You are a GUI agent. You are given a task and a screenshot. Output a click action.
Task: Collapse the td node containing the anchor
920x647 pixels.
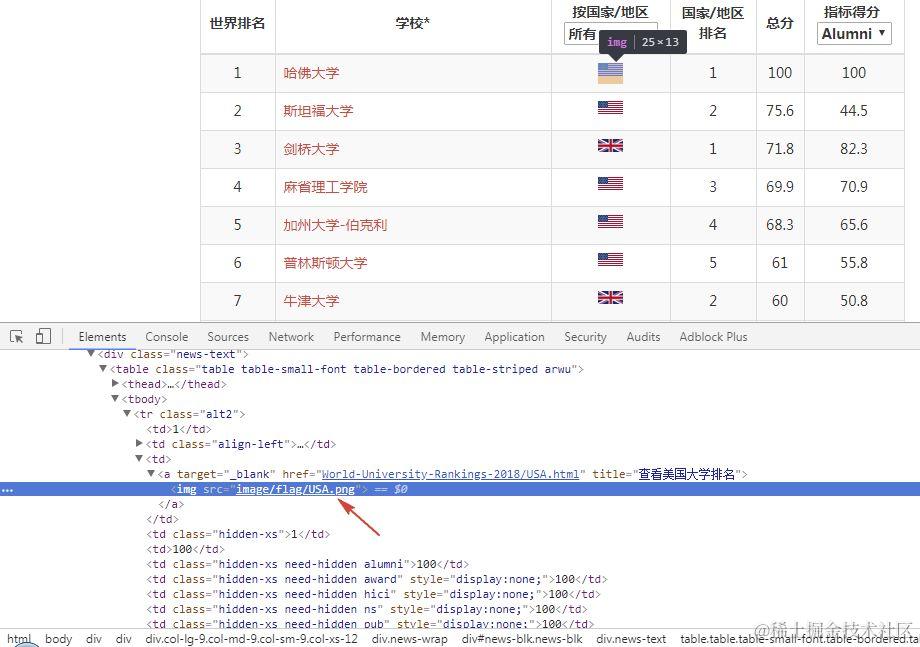coord(139,459)
